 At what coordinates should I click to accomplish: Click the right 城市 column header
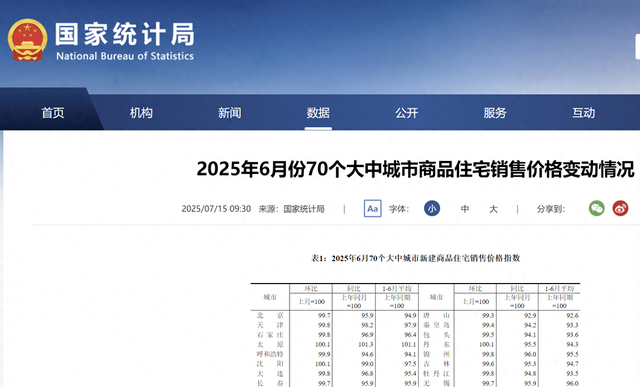point(436,297)
